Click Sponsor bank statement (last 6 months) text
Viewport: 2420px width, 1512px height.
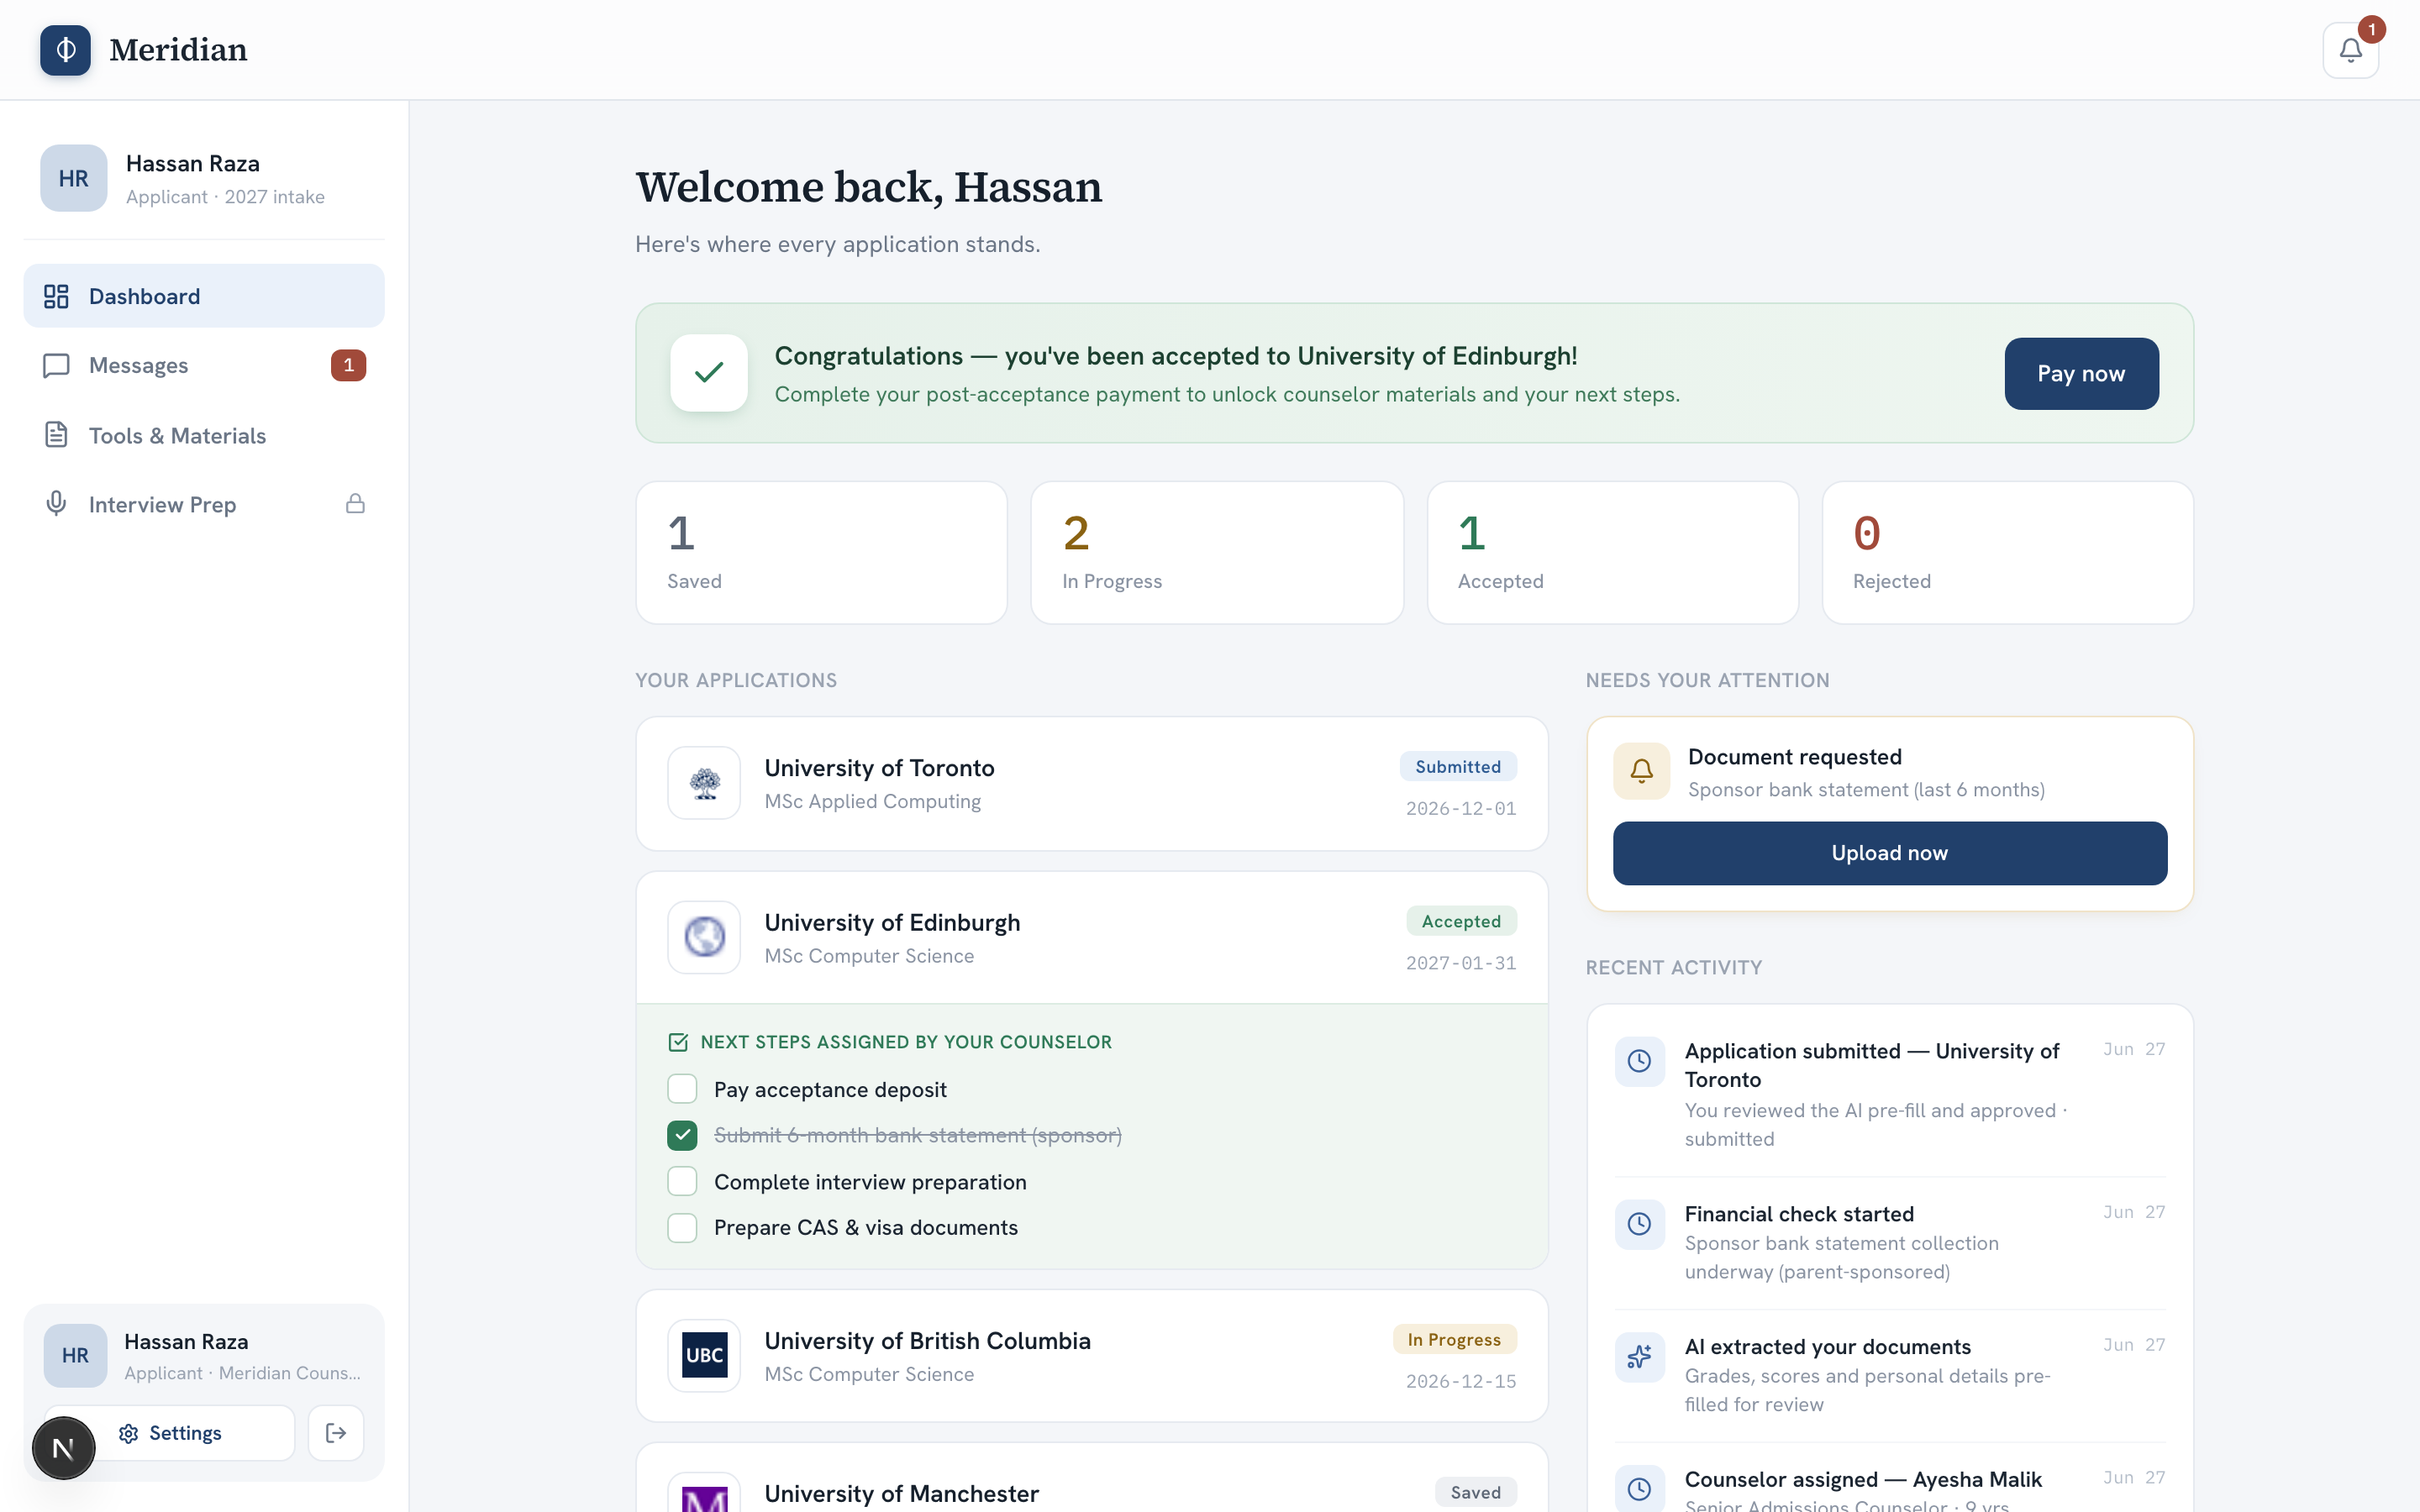click(x=1866, y=790)
